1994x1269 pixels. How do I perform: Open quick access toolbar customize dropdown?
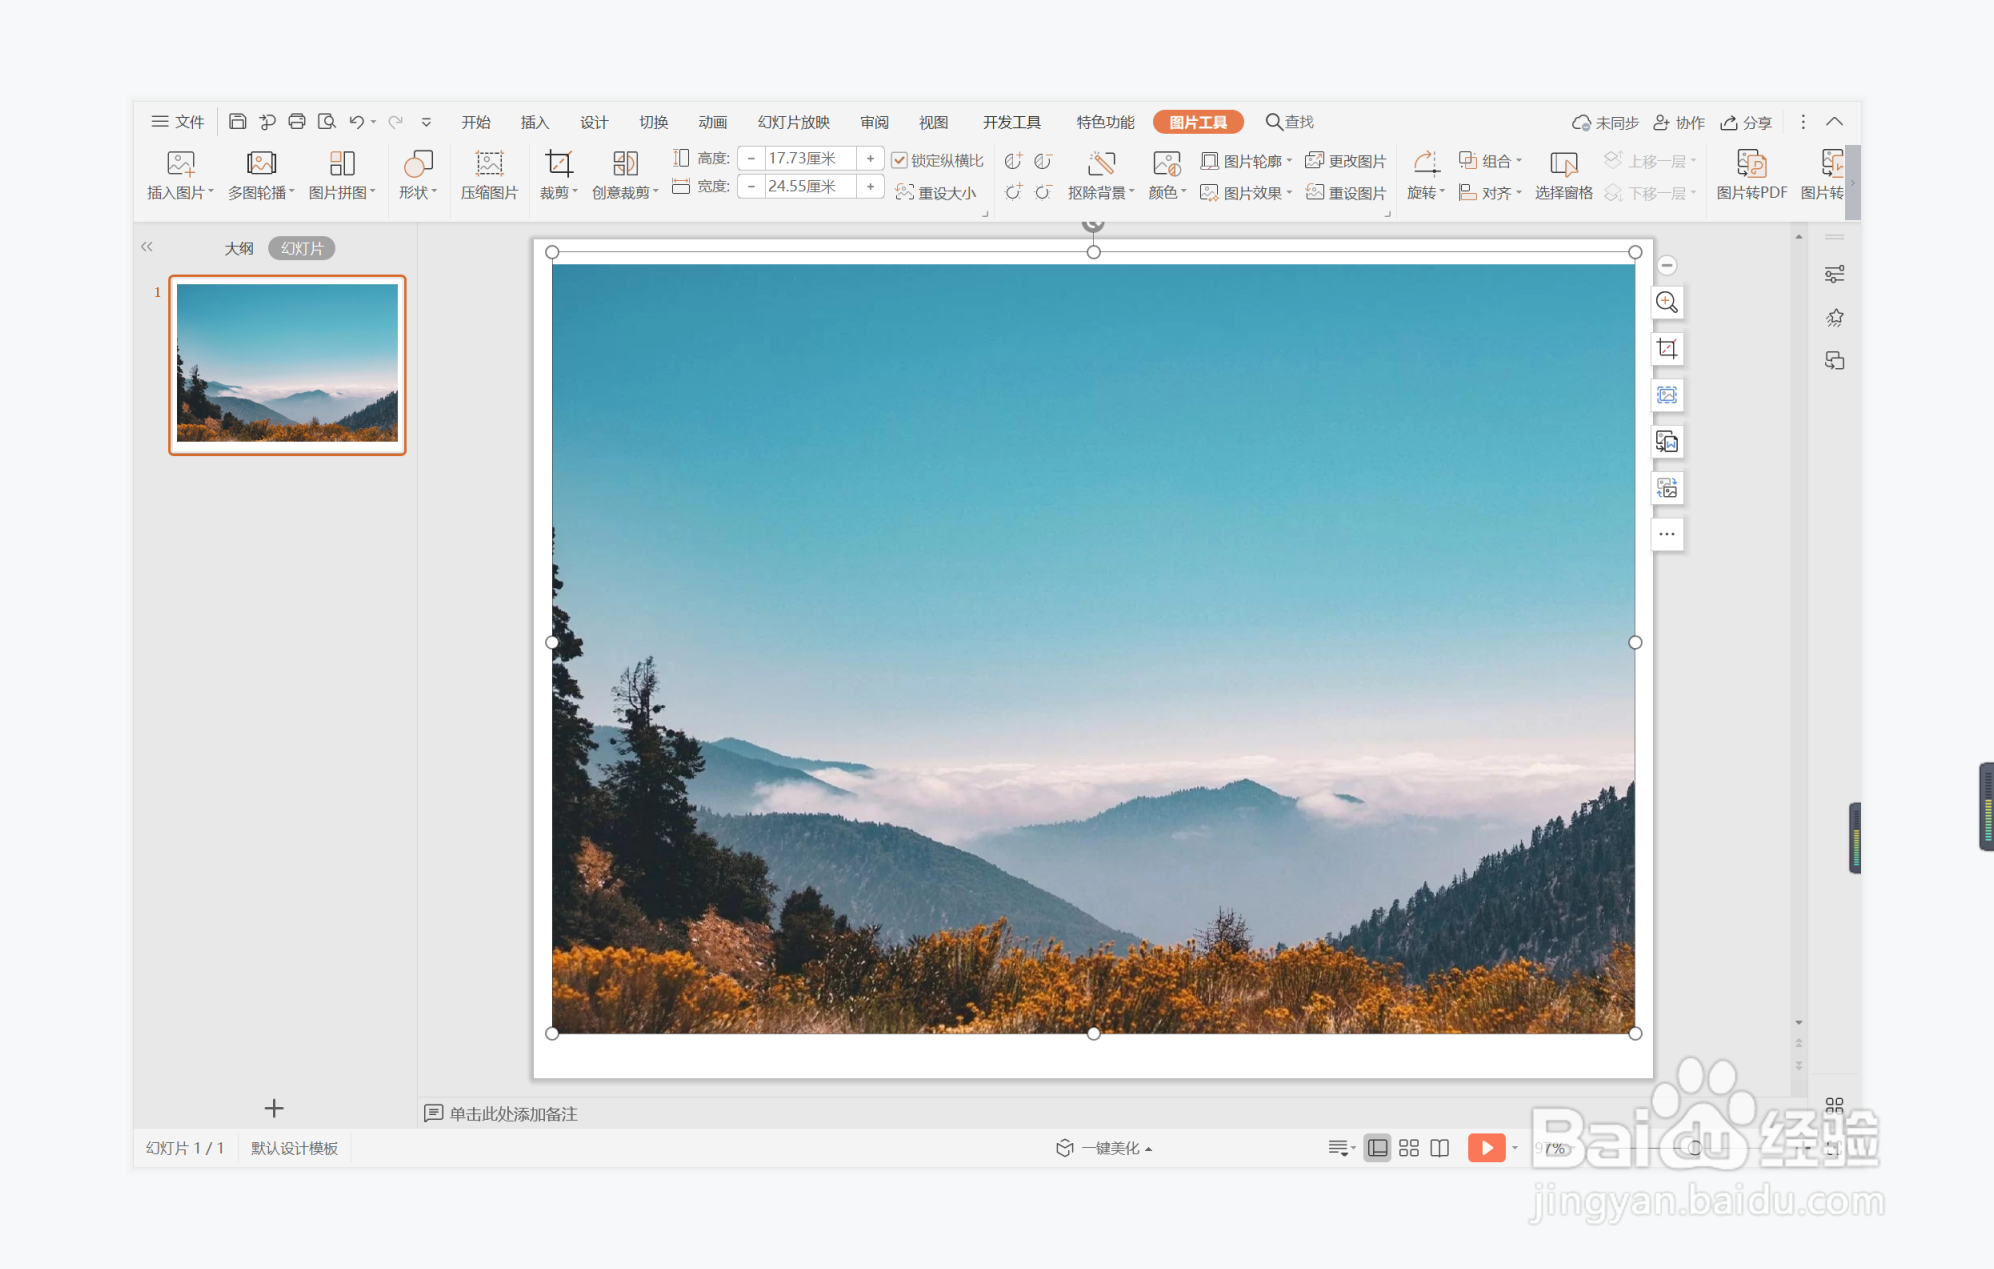(426, 122)
